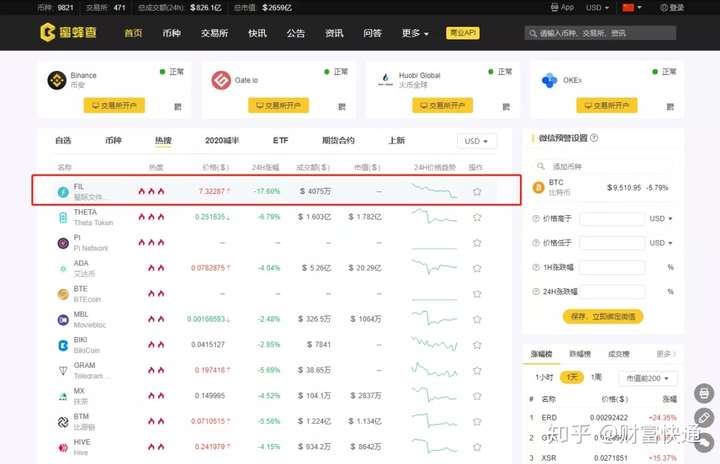Open the USD currency dropdown in top bar
This screenshot has height=464, width=720.
coord(597,7)
